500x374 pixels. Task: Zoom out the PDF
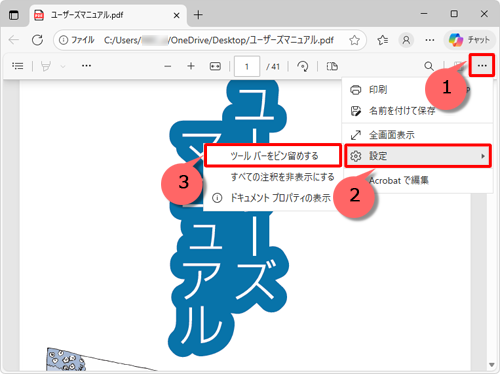click(x=168, y=66)
